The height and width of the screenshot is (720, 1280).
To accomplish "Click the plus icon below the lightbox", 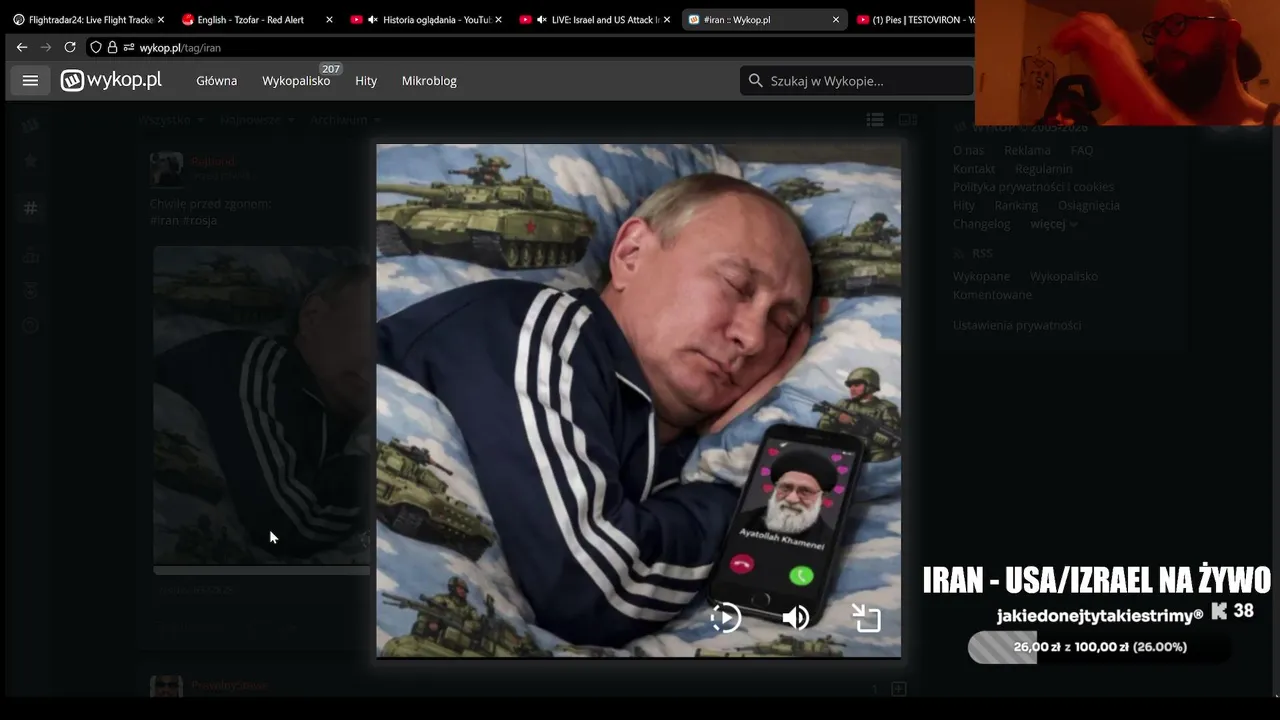I will (x=898, y=689).
